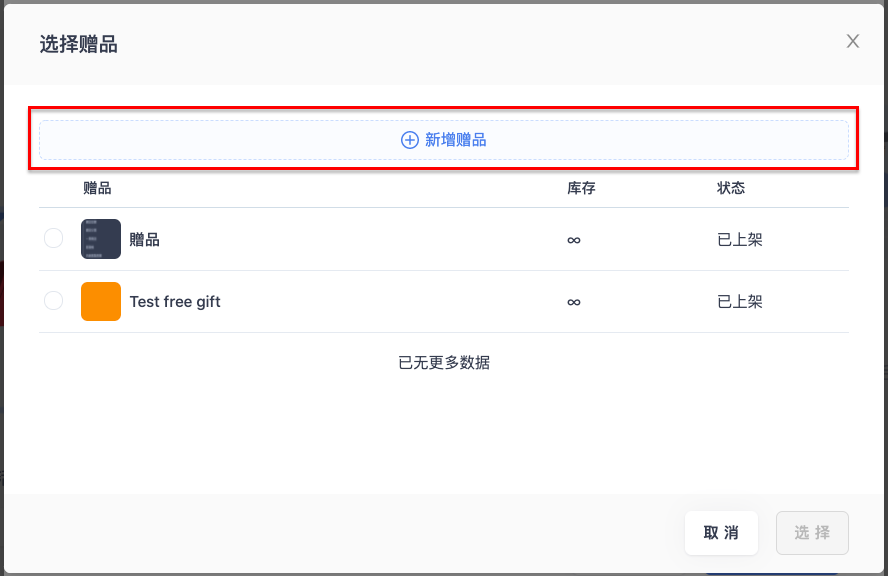Image resolution: width=888 pixels, height=576 pixels.
Task: Click the Test free gift name text
Action: (x=175, y=302)
